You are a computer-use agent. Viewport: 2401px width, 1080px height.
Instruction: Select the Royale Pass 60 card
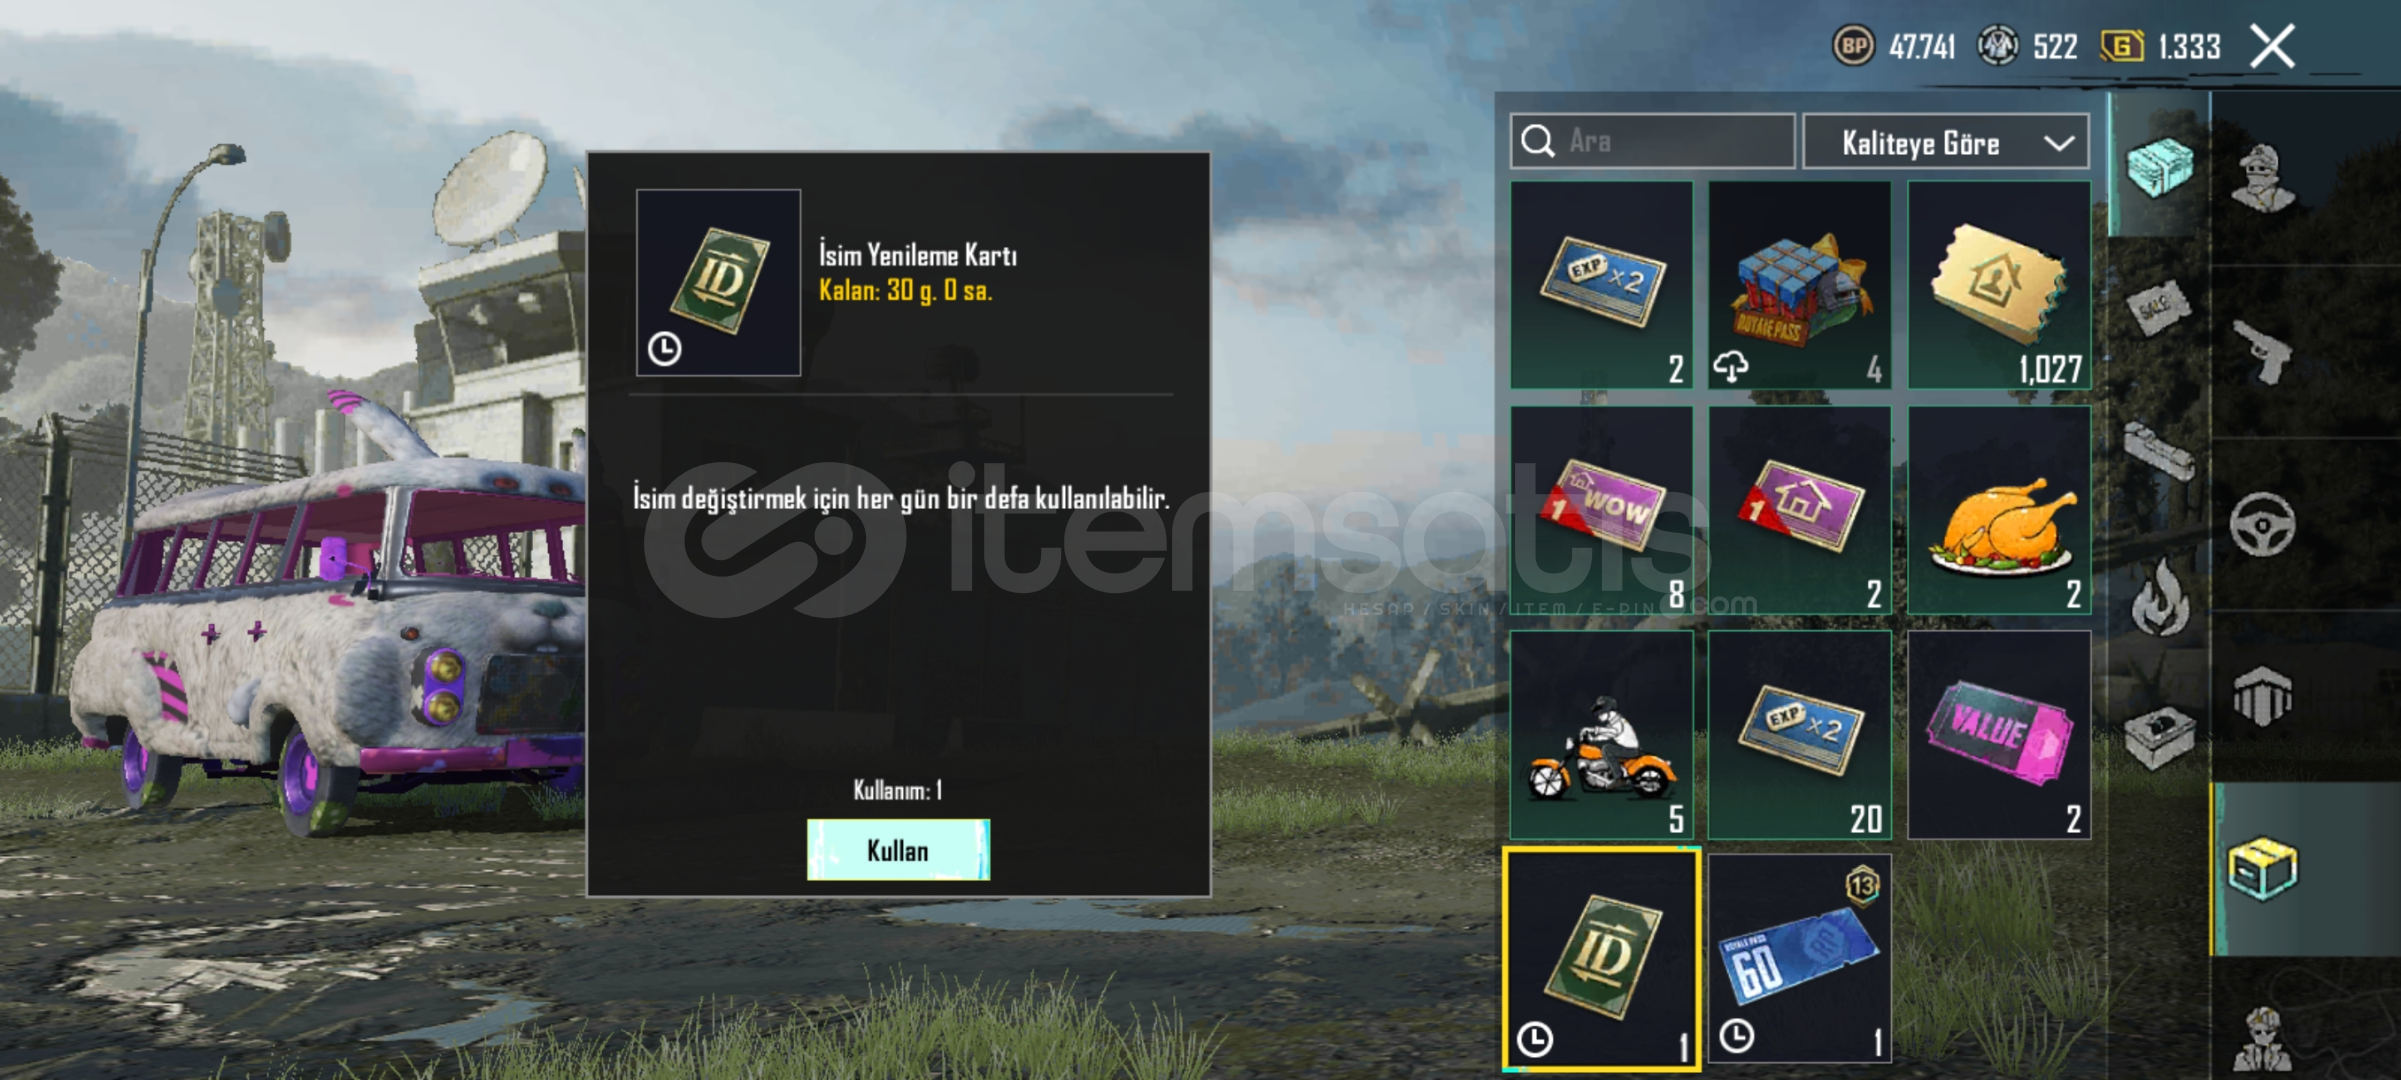(x=1800, y=959)
